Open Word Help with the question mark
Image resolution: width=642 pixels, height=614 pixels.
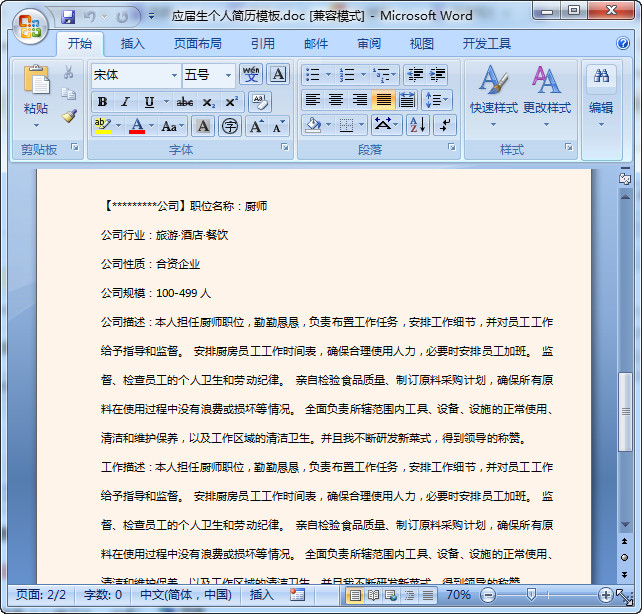click(x=623, y=43)
